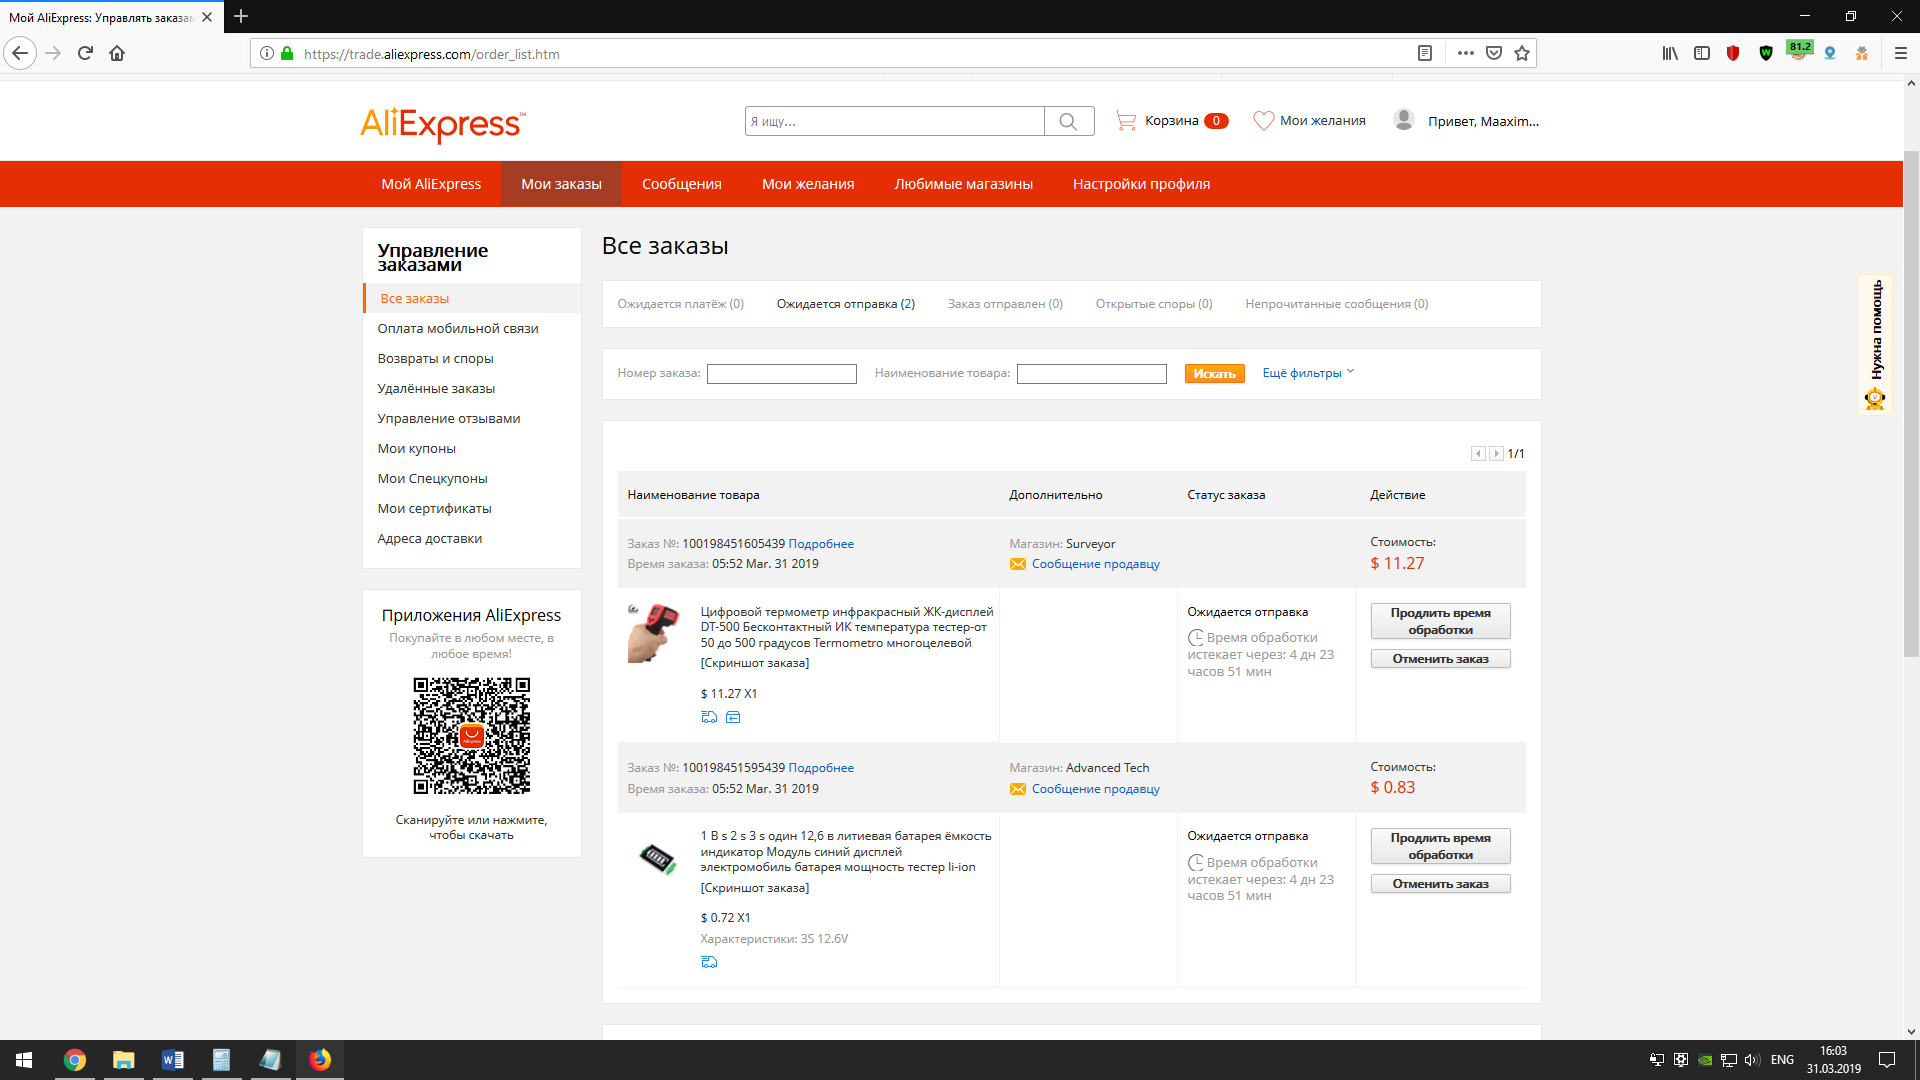Open Windows Start menu

coord(24,1060)
